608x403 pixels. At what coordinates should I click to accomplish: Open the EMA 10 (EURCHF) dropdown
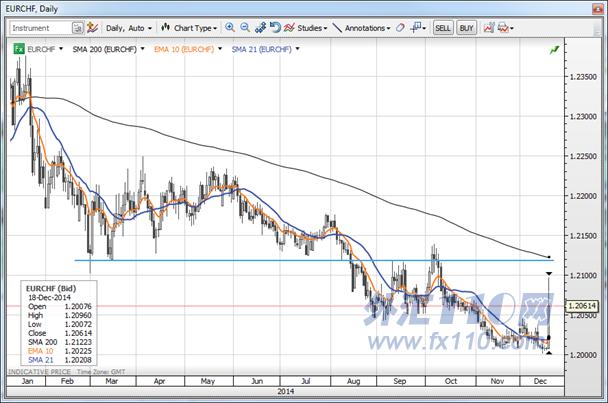pos(220,49)
